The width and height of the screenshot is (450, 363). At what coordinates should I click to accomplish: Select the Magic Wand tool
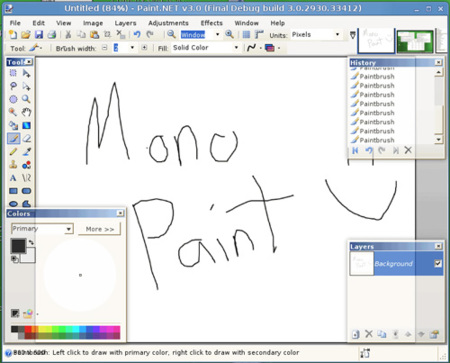(x=13, y=112)
